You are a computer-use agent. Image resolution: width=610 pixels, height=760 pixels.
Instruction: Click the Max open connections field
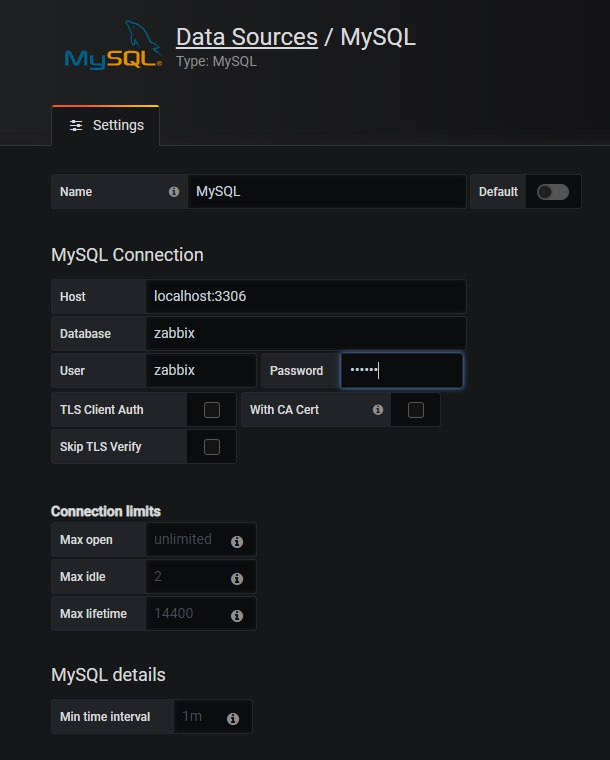pyautogui.click(x=187, y=540)
